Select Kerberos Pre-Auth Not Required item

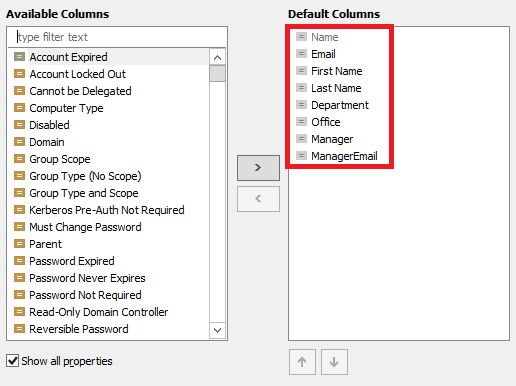pyautogui.click(x=107, y=210)
